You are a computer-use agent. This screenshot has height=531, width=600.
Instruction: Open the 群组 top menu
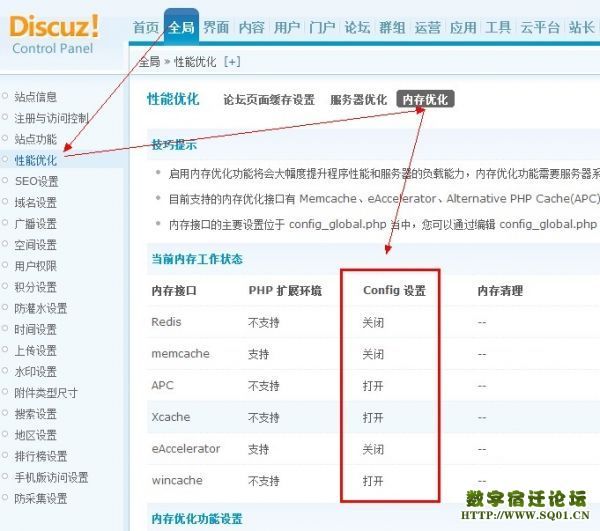(393, 28)
